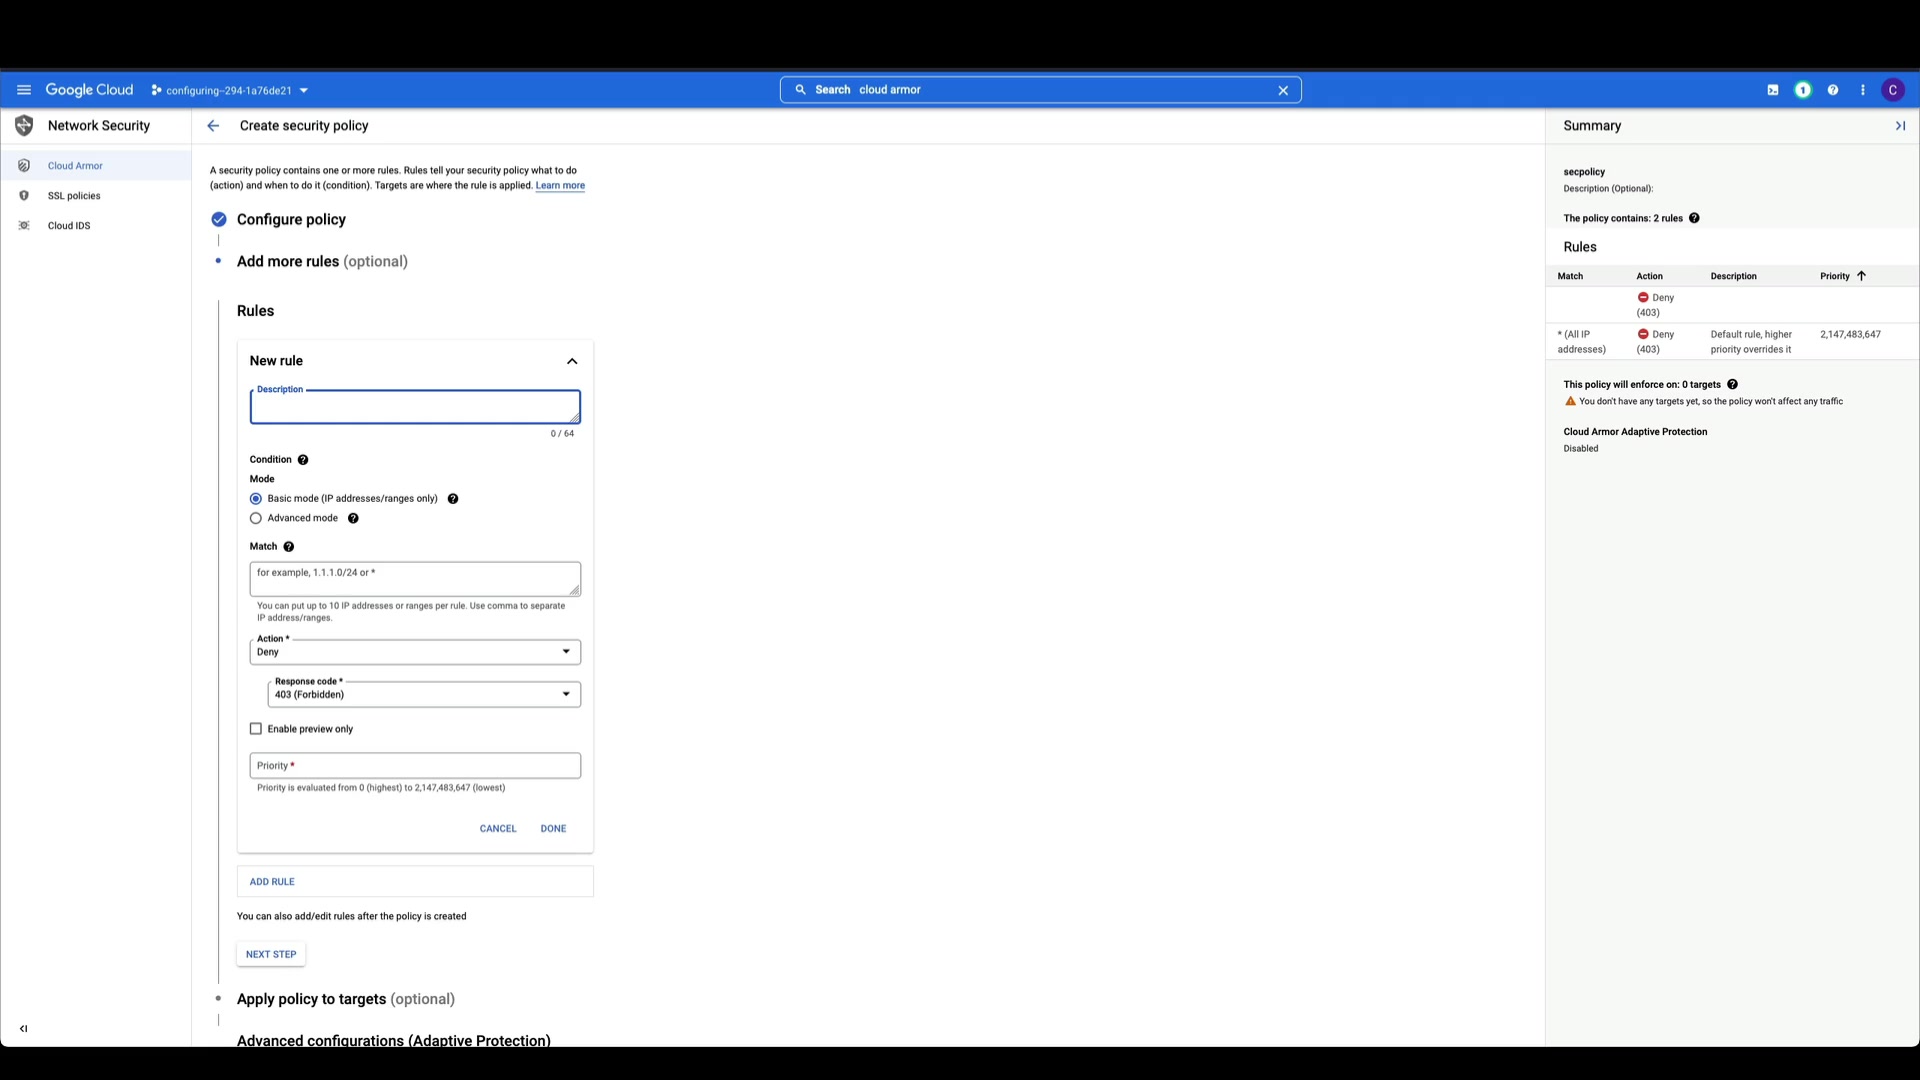Image resolution: width=1920 pixels, height=1080 pixels.
Task: Enable preview only checkbox
Action: (x=256, y=729)
